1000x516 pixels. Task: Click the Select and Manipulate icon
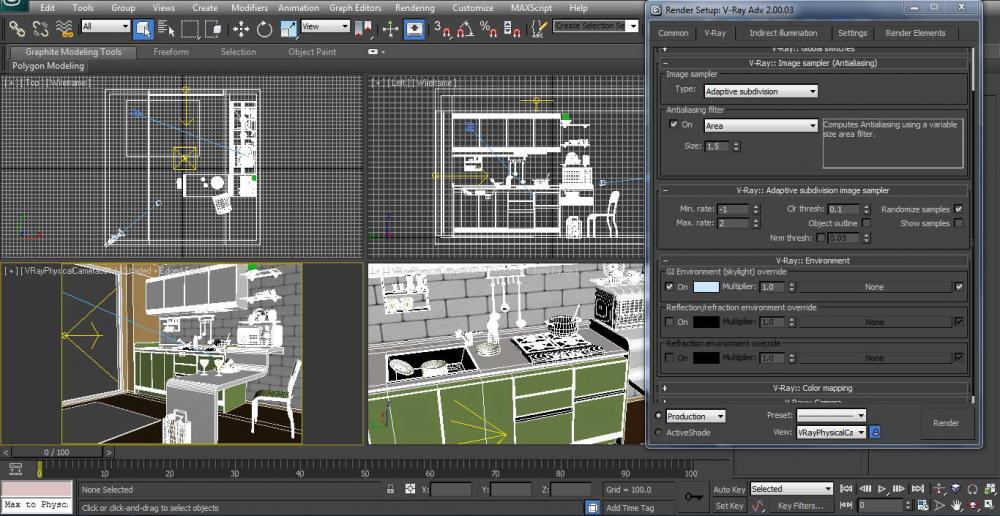pos(391,28)
